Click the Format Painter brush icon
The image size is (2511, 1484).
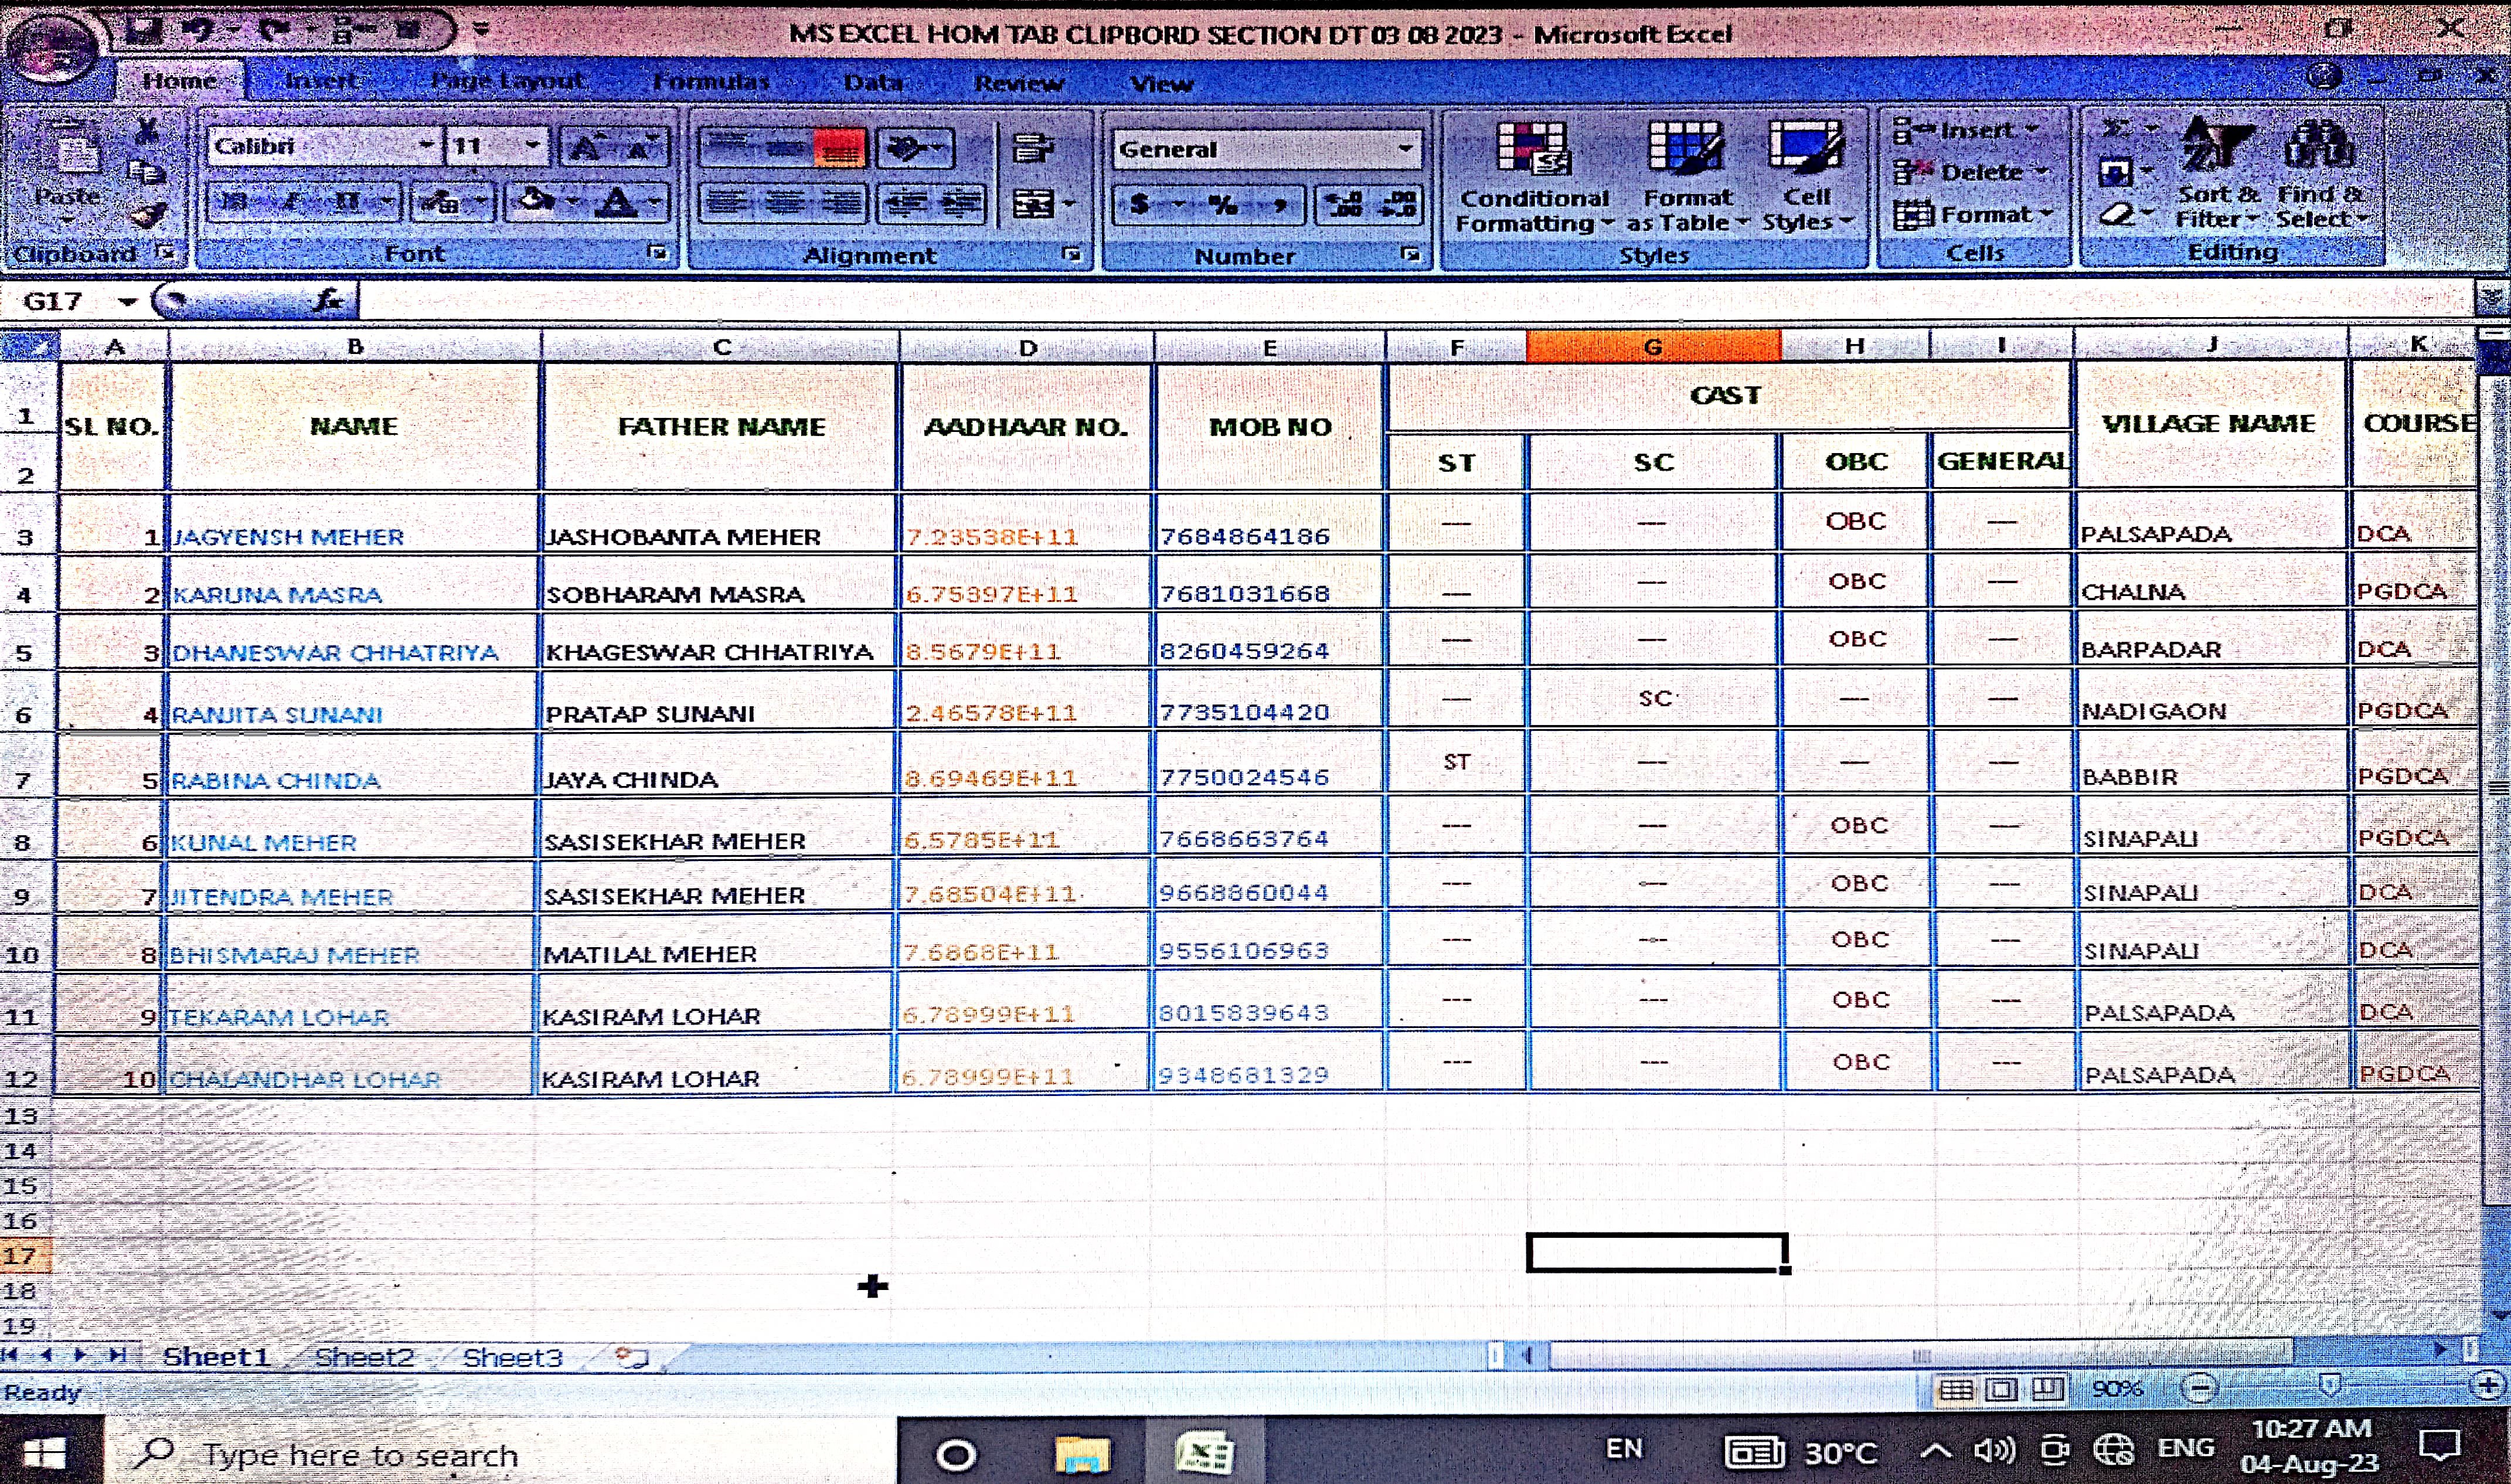point(150,214)
